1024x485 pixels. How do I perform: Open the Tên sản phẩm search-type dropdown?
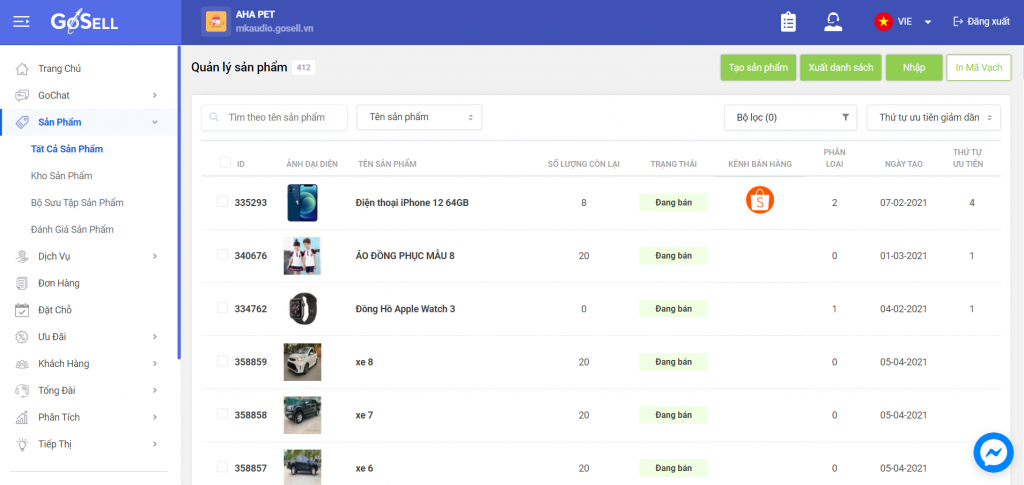419,117
